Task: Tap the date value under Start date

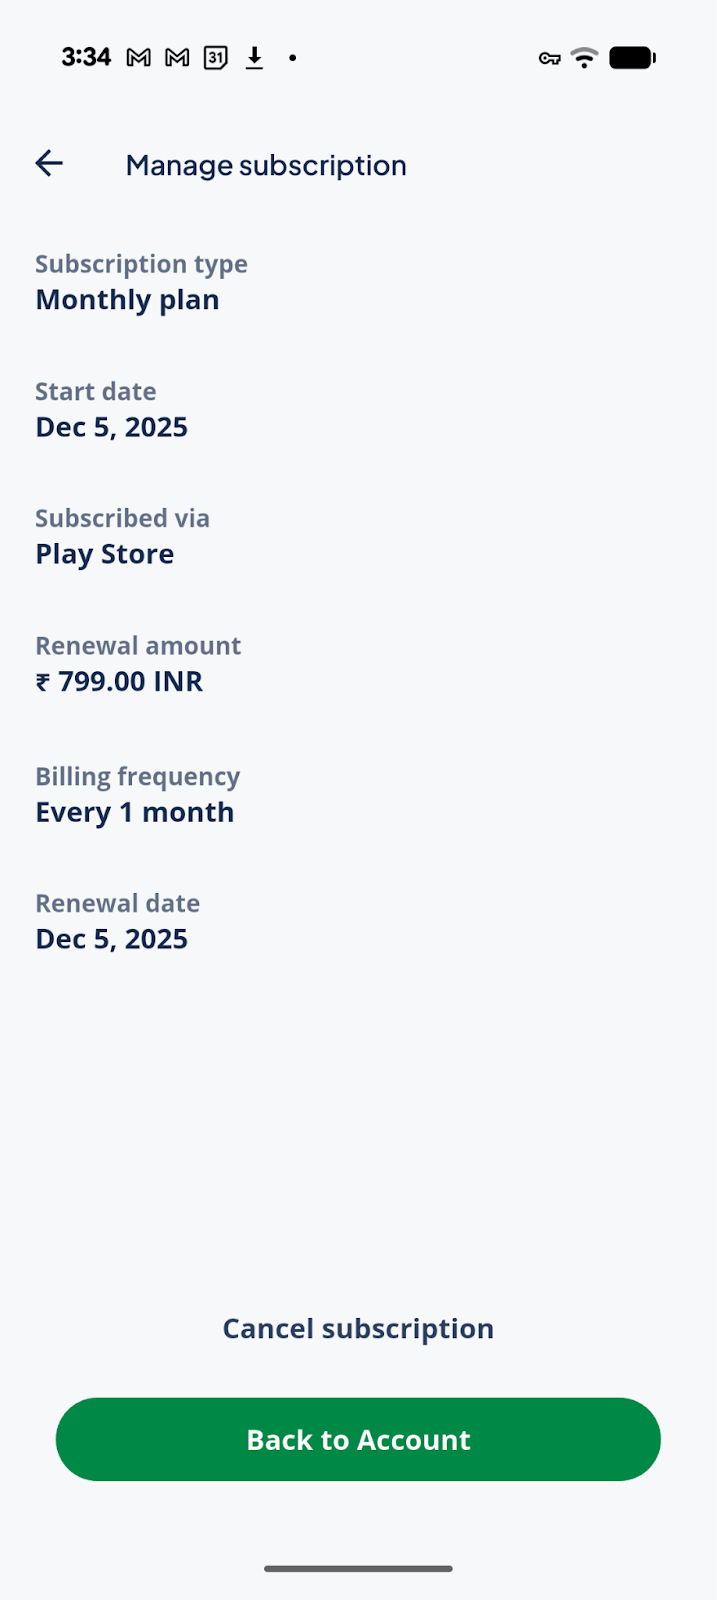Action: (x=111, y=427)
